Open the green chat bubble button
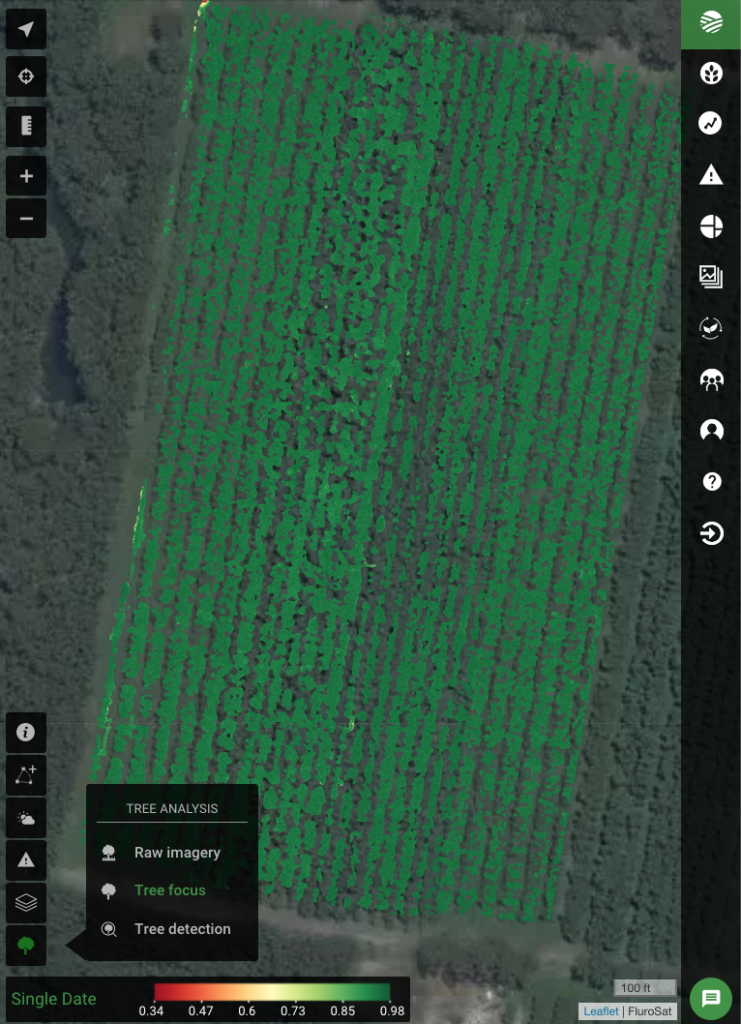This screenshot has width=741, height=1024. pyautogui.click(x=711, y=998)
